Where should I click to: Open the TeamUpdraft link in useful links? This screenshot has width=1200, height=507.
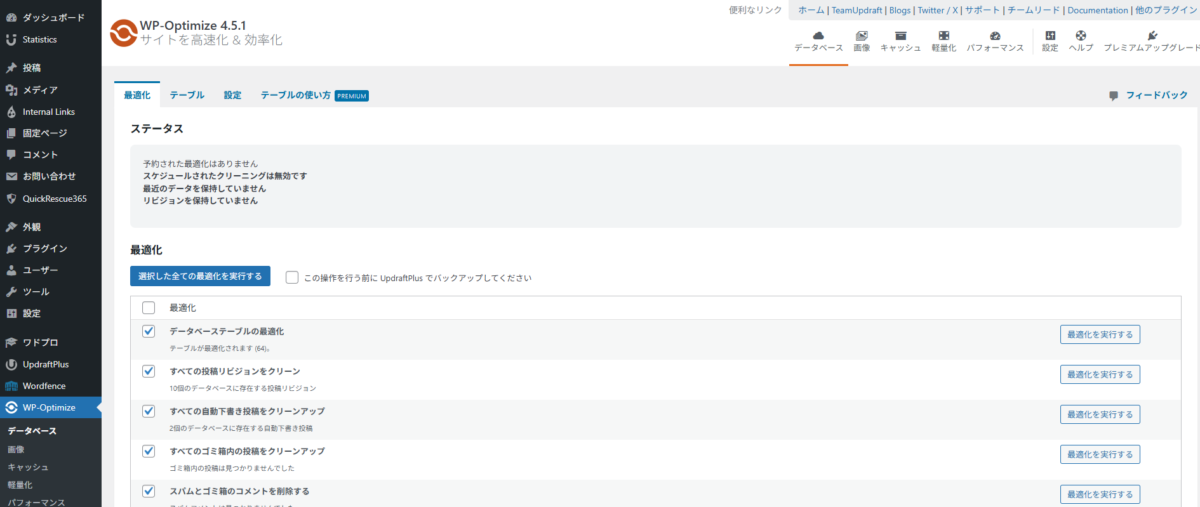point(856,10)
